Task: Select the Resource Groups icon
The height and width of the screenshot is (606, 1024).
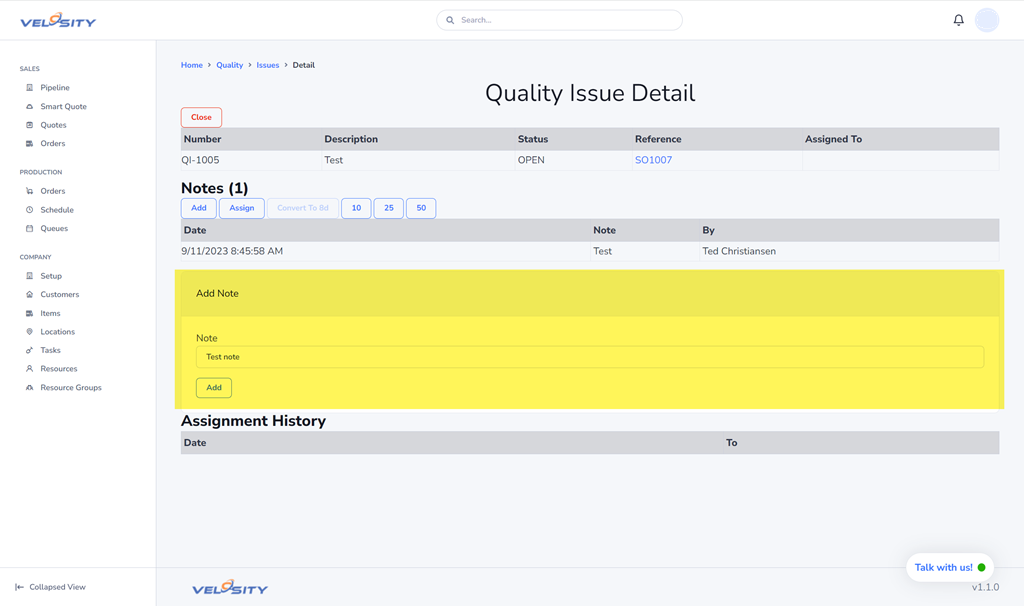Action: point(30,388)
